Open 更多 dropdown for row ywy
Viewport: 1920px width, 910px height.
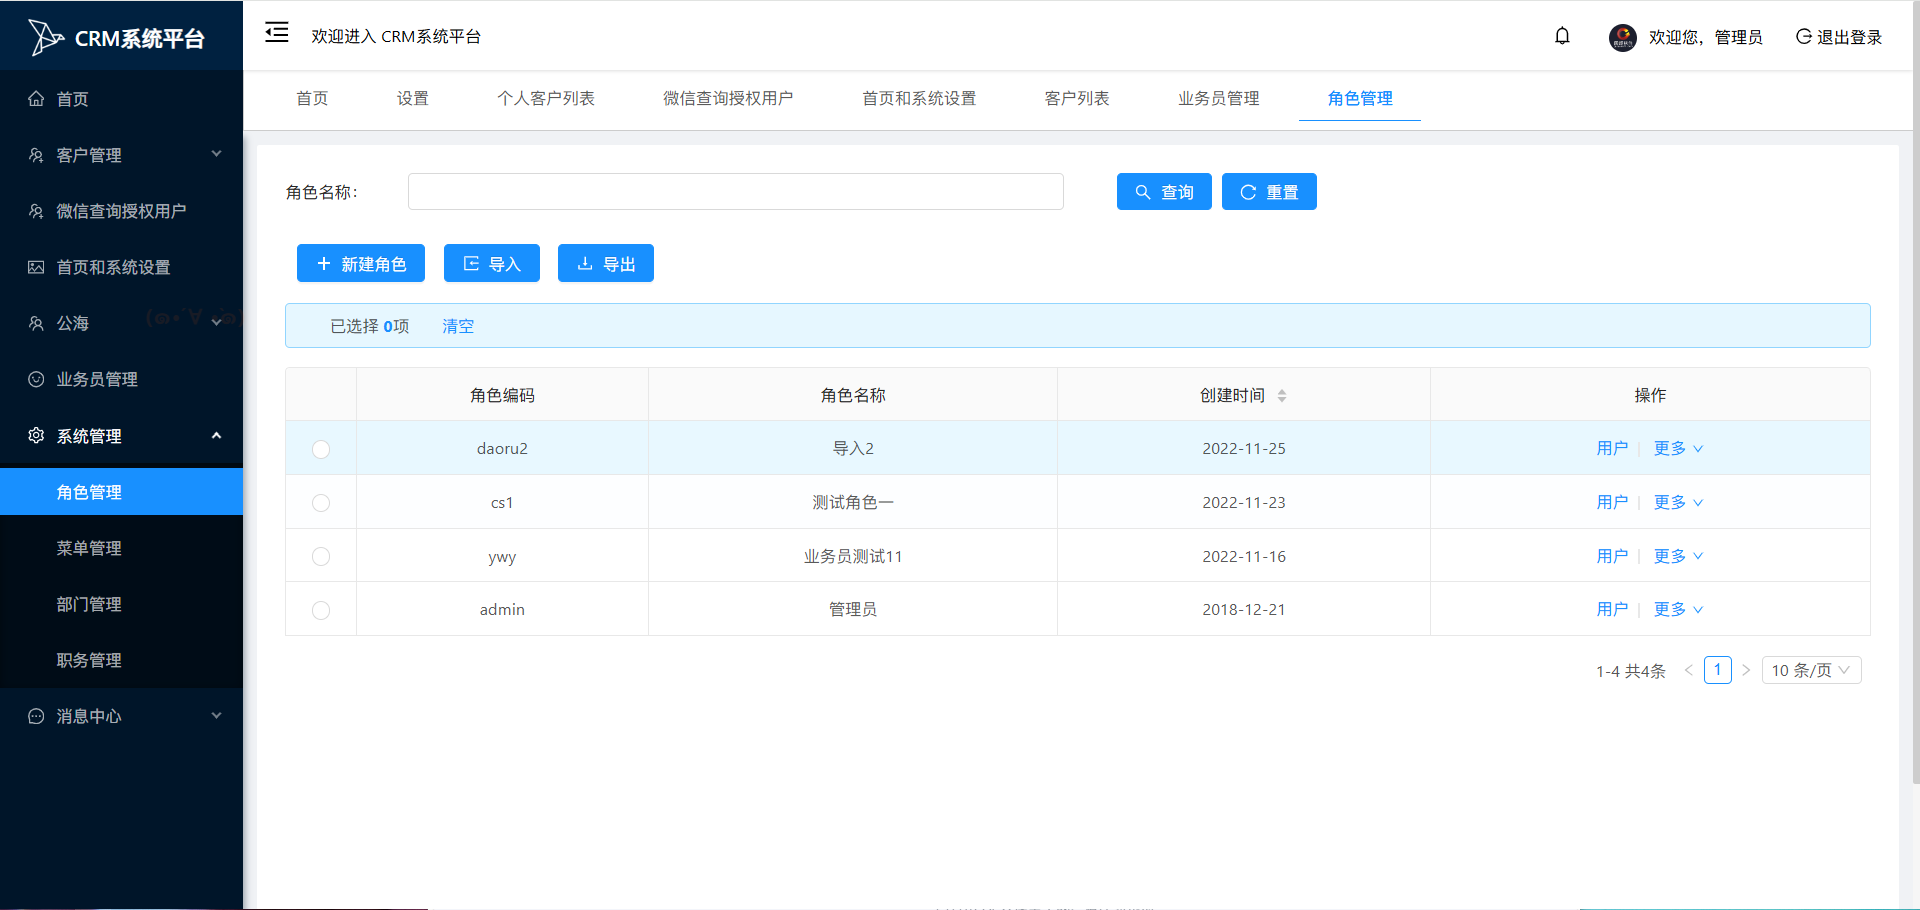coord(1678,556)
